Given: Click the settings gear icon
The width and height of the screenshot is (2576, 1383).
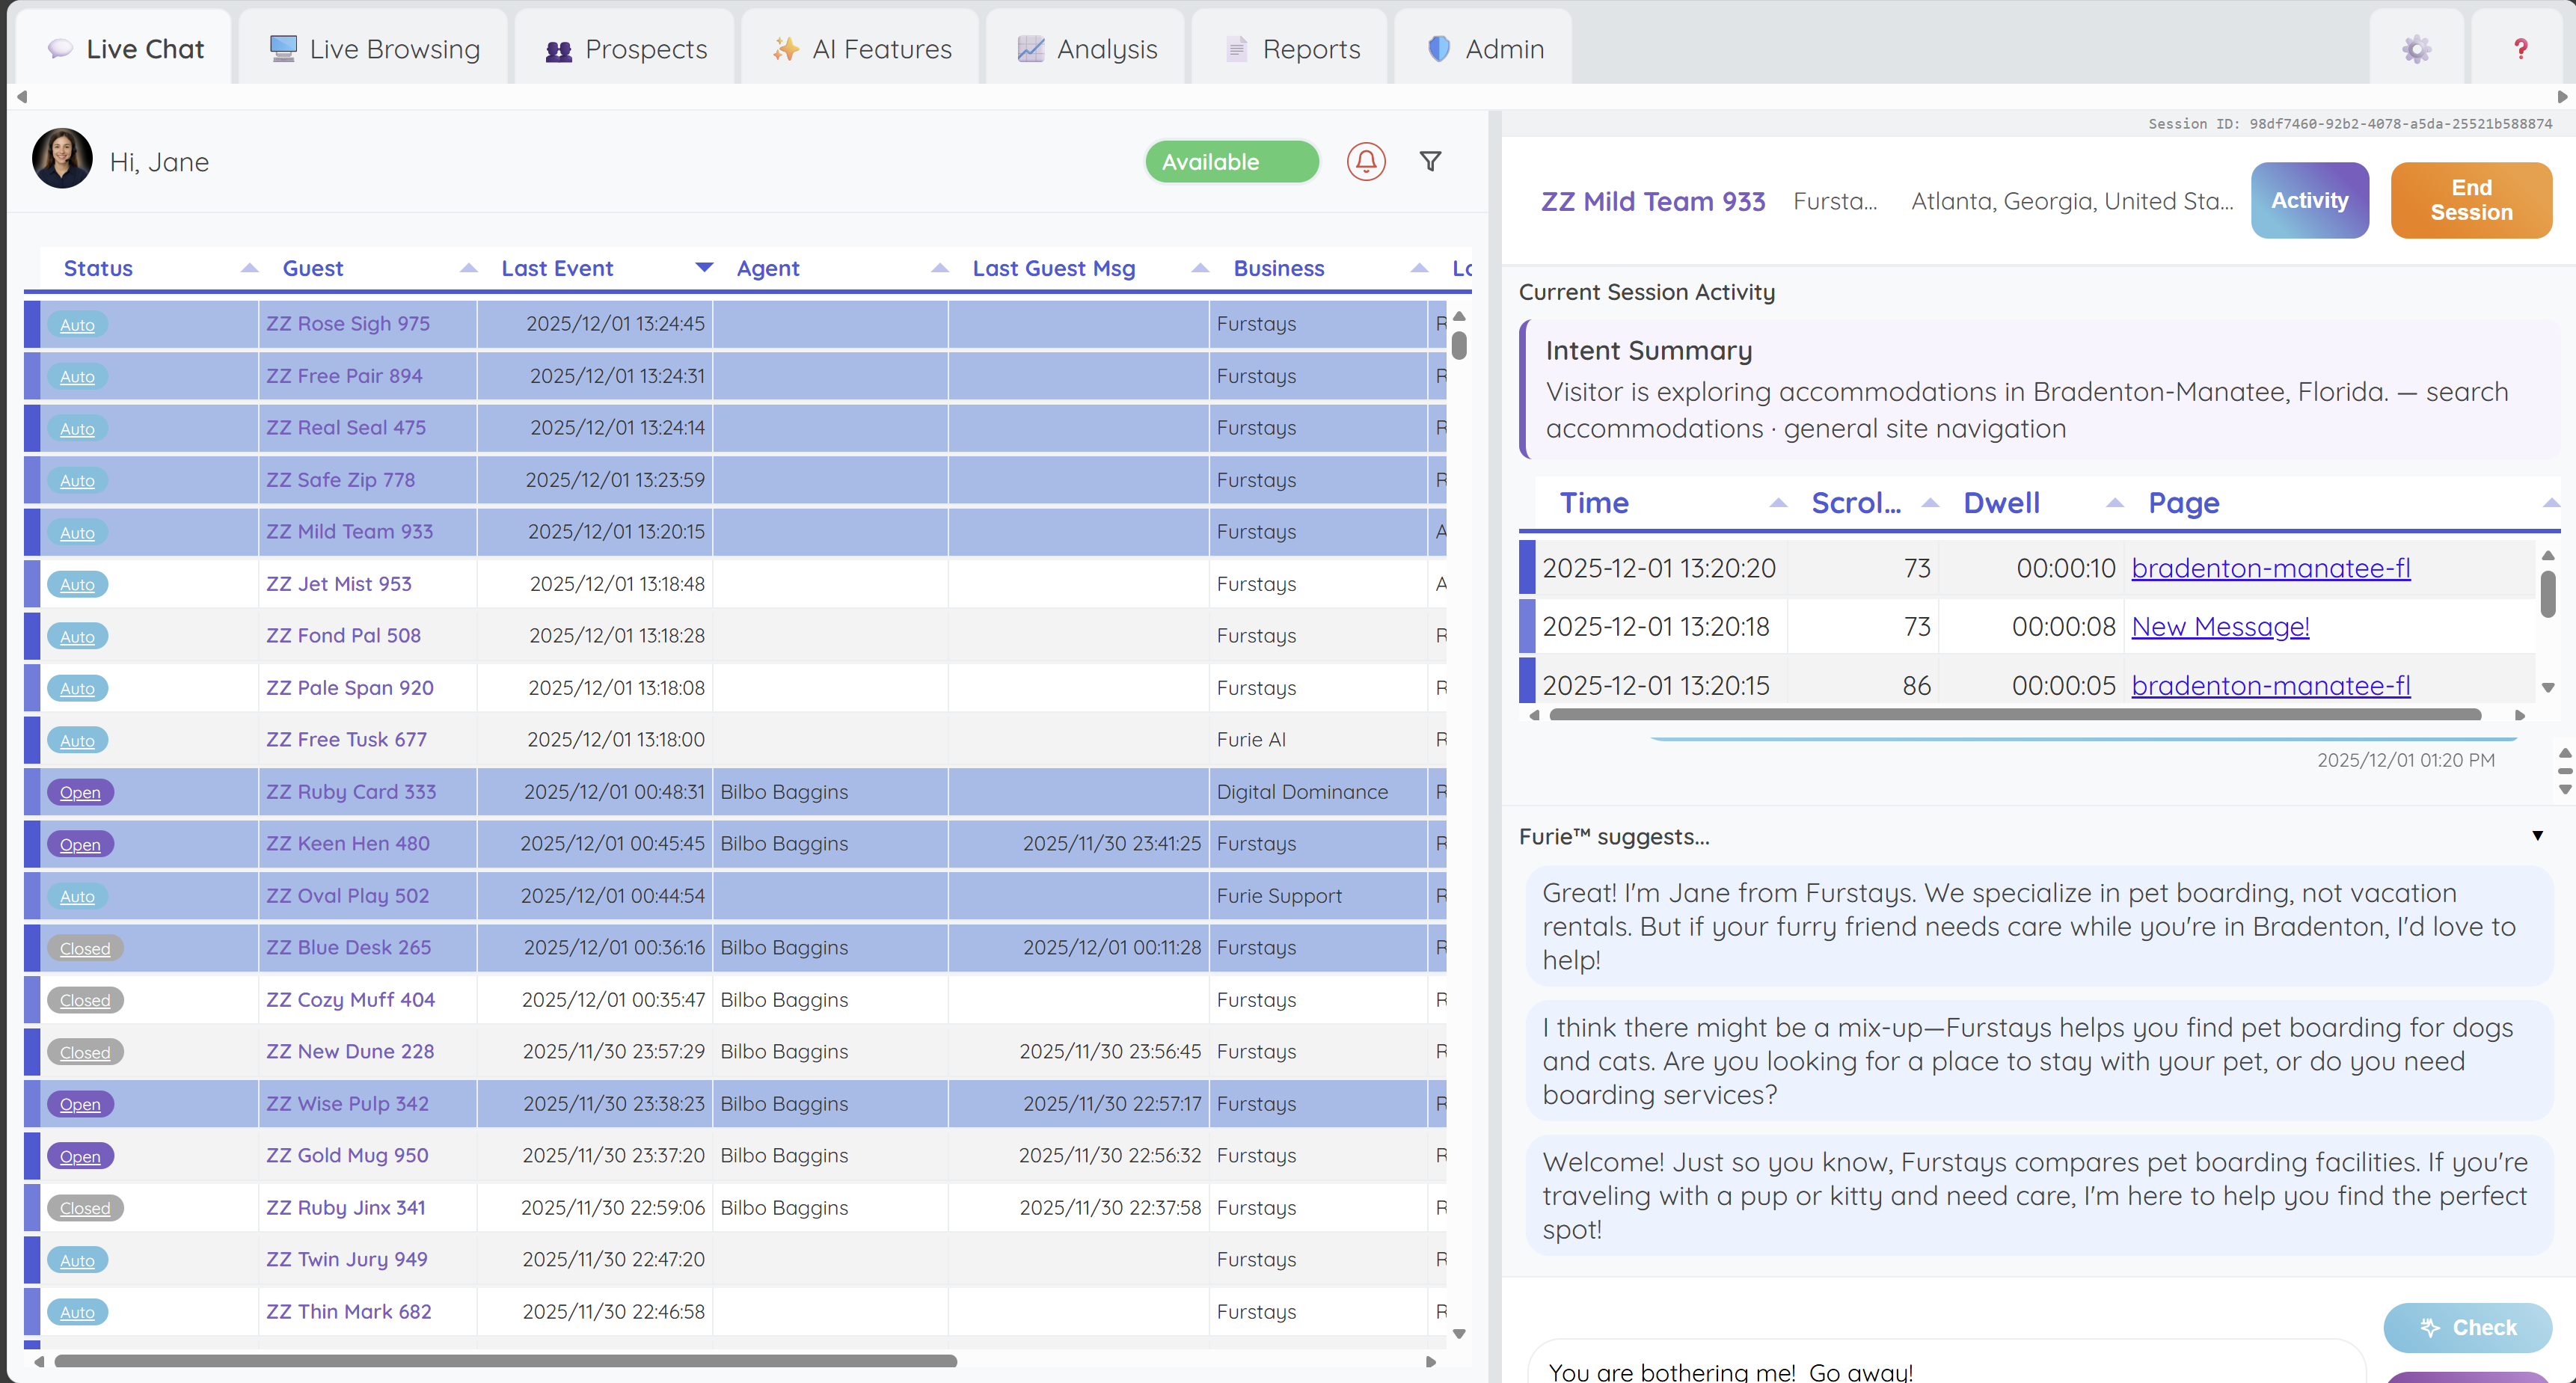Looking at the screenshot, I should pos(2416,49).
